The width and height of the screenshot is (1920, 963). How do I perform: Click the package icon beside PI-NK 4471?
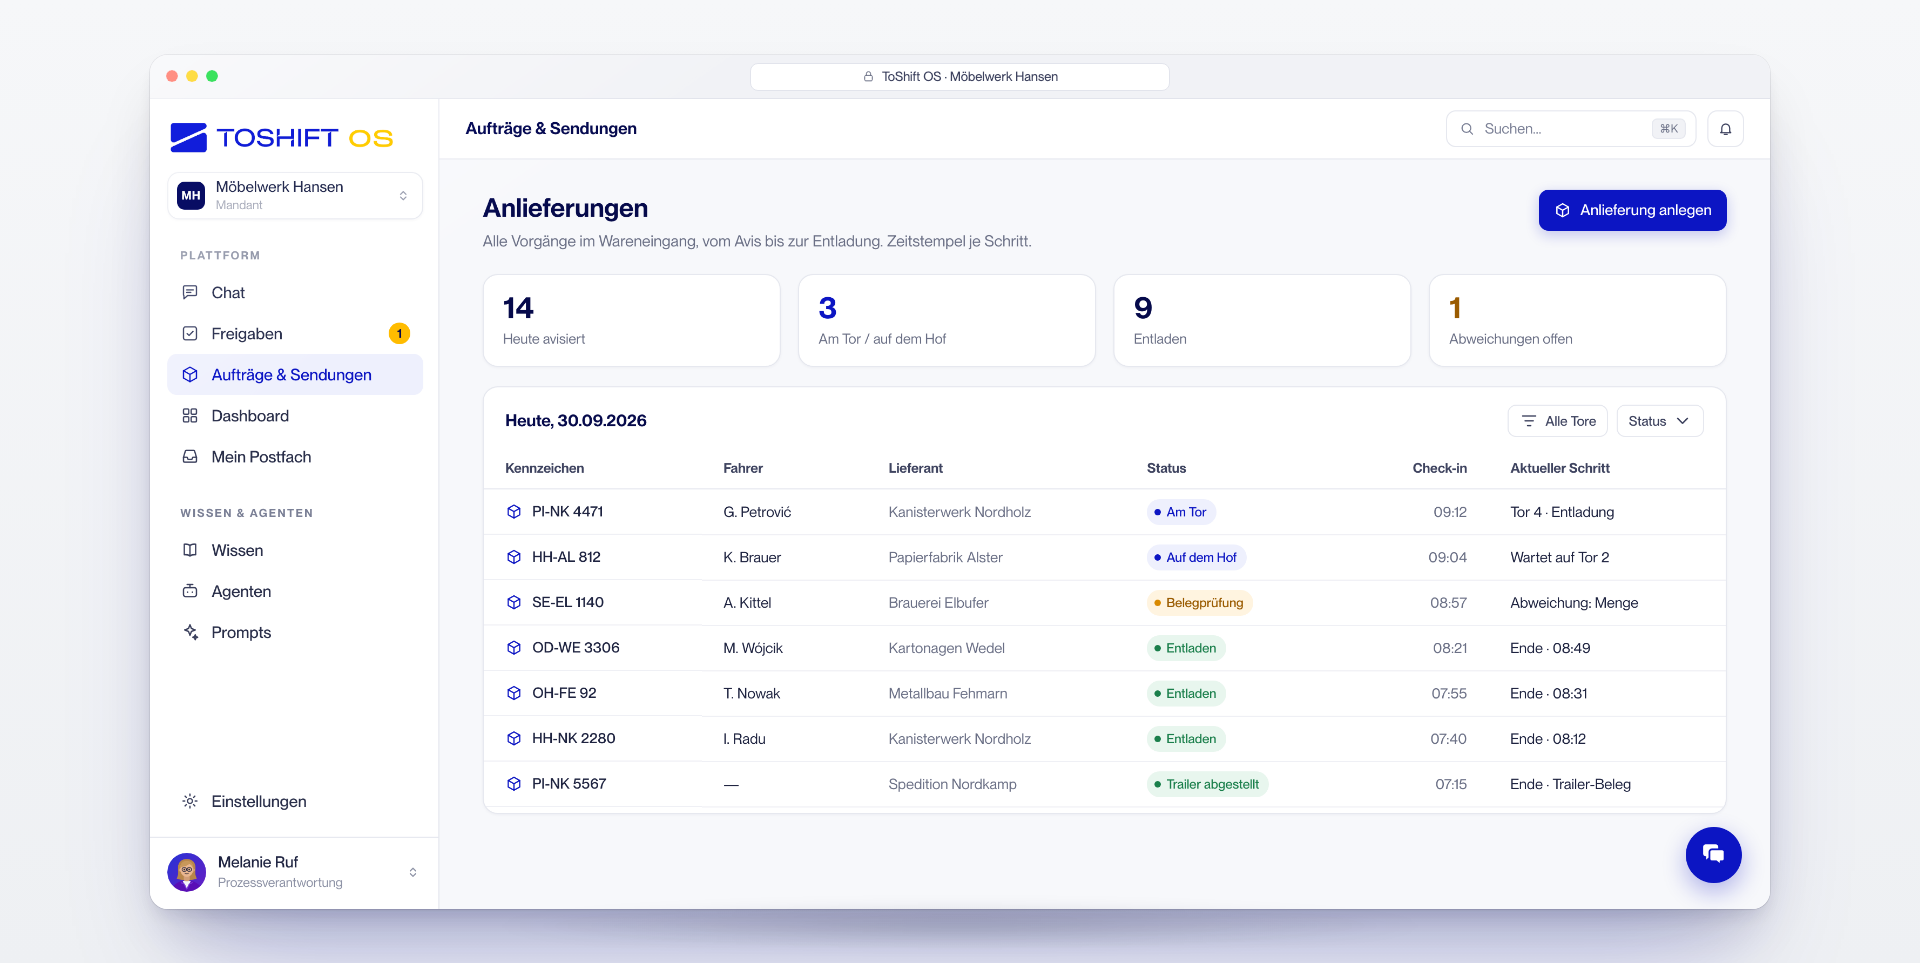coord(514,512)
